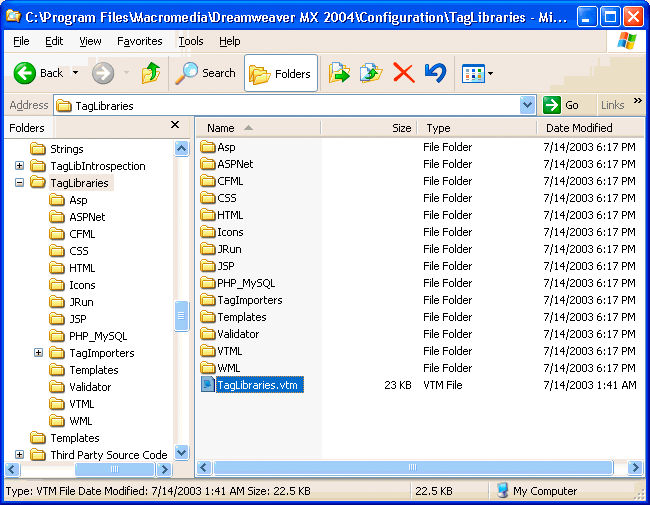Select the PHP_MySQL folder in the tree
The width and height of the screenshot is (650, 505).
point(88,336)
